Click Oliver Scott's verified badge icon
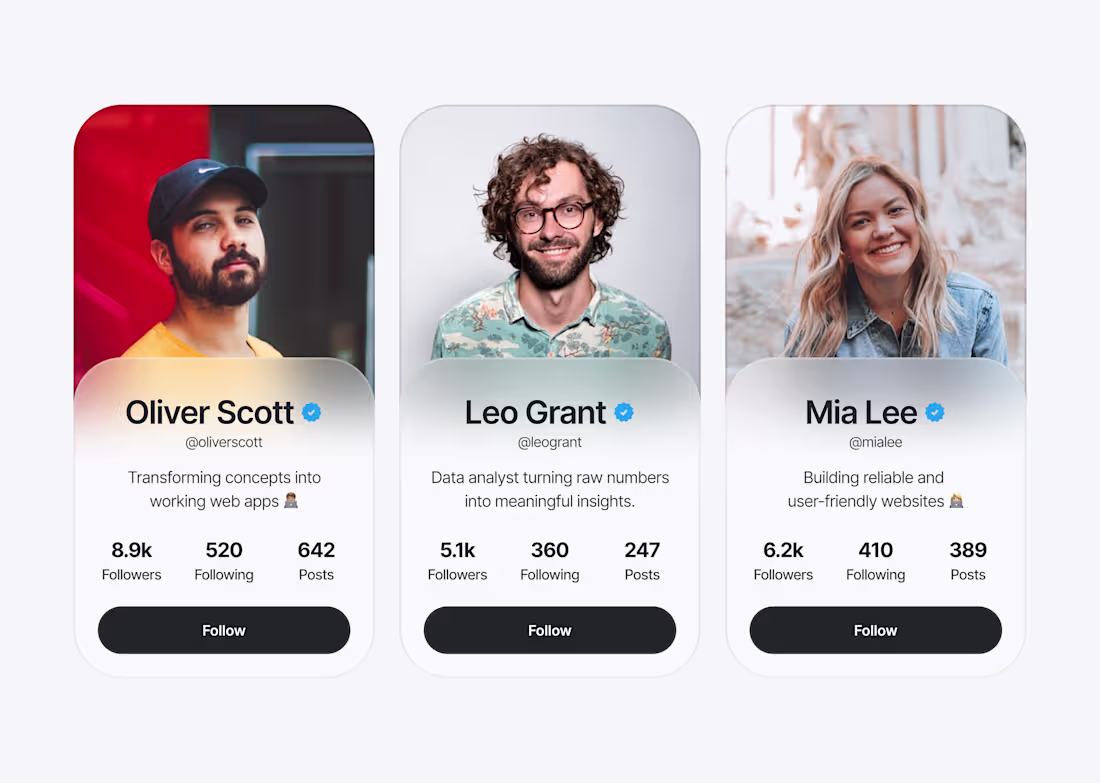The image size is (1100, 783). tap(311, 411)
